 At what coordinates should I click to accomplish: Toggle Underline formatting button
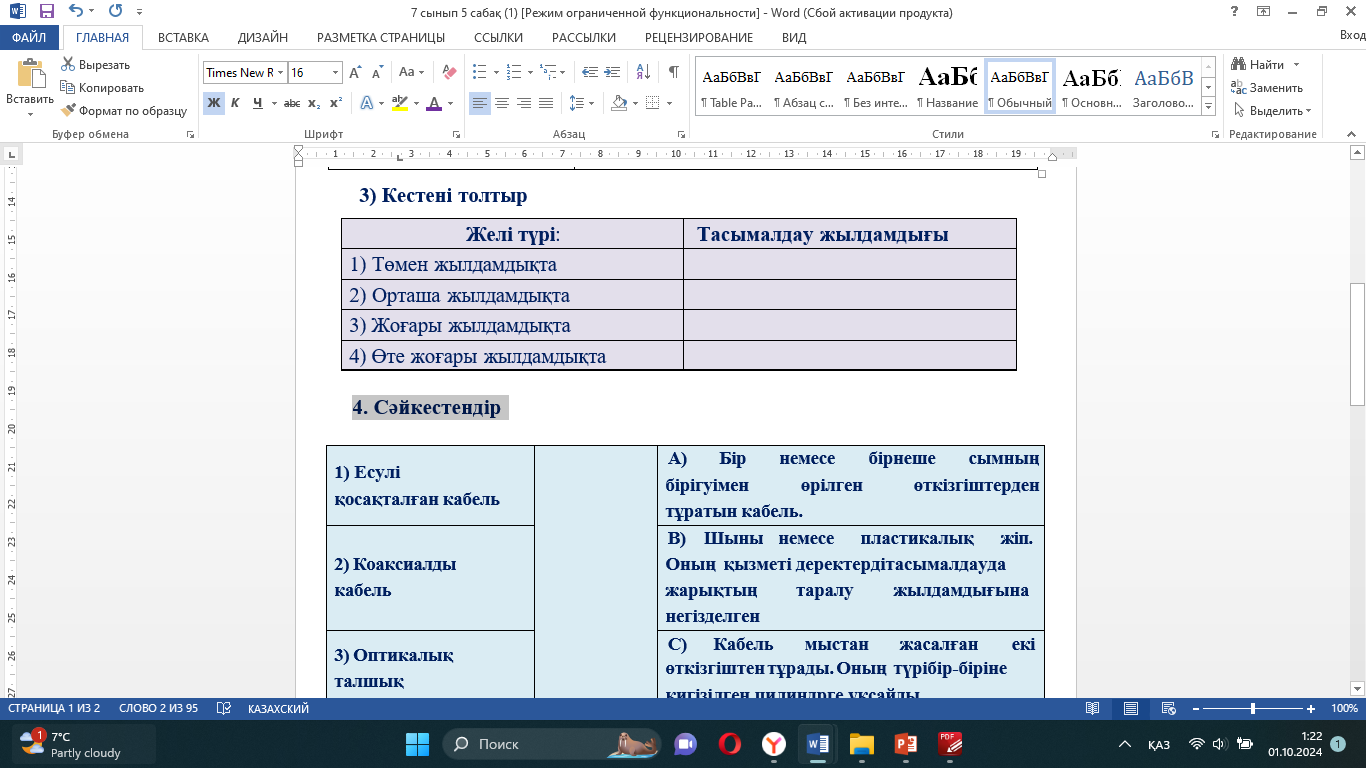(258, 103)
